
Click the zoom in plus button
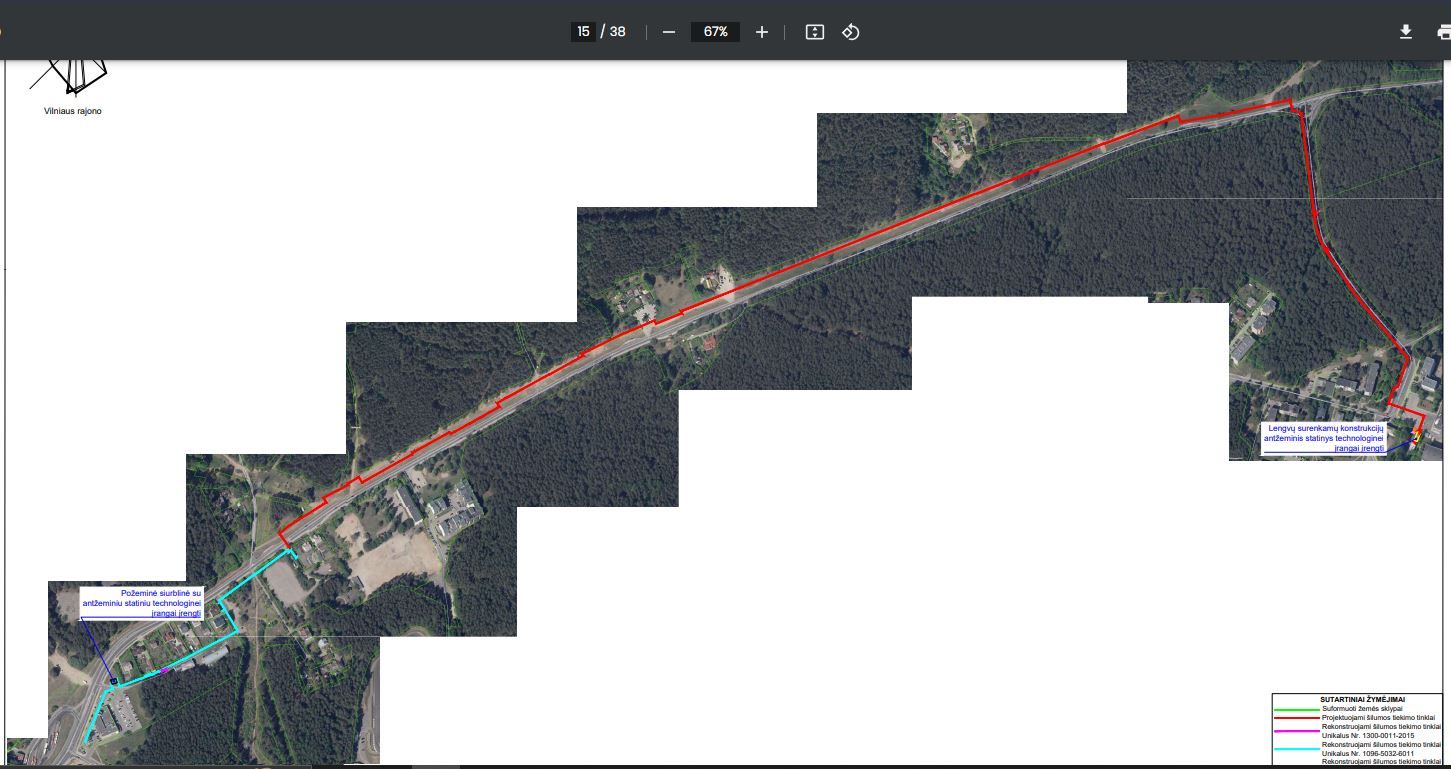[x=762, y=32]
